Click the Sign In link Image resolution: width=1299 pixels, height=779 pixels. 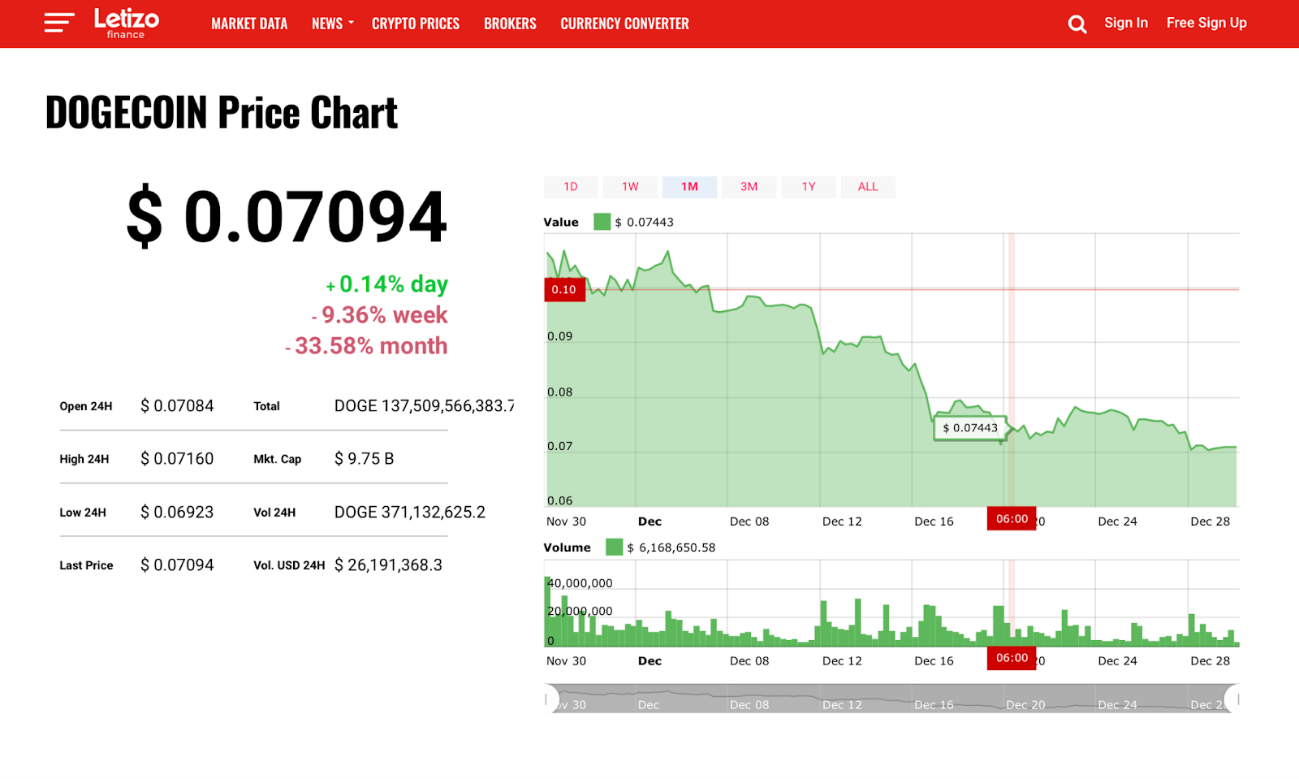click(1126, 23)
